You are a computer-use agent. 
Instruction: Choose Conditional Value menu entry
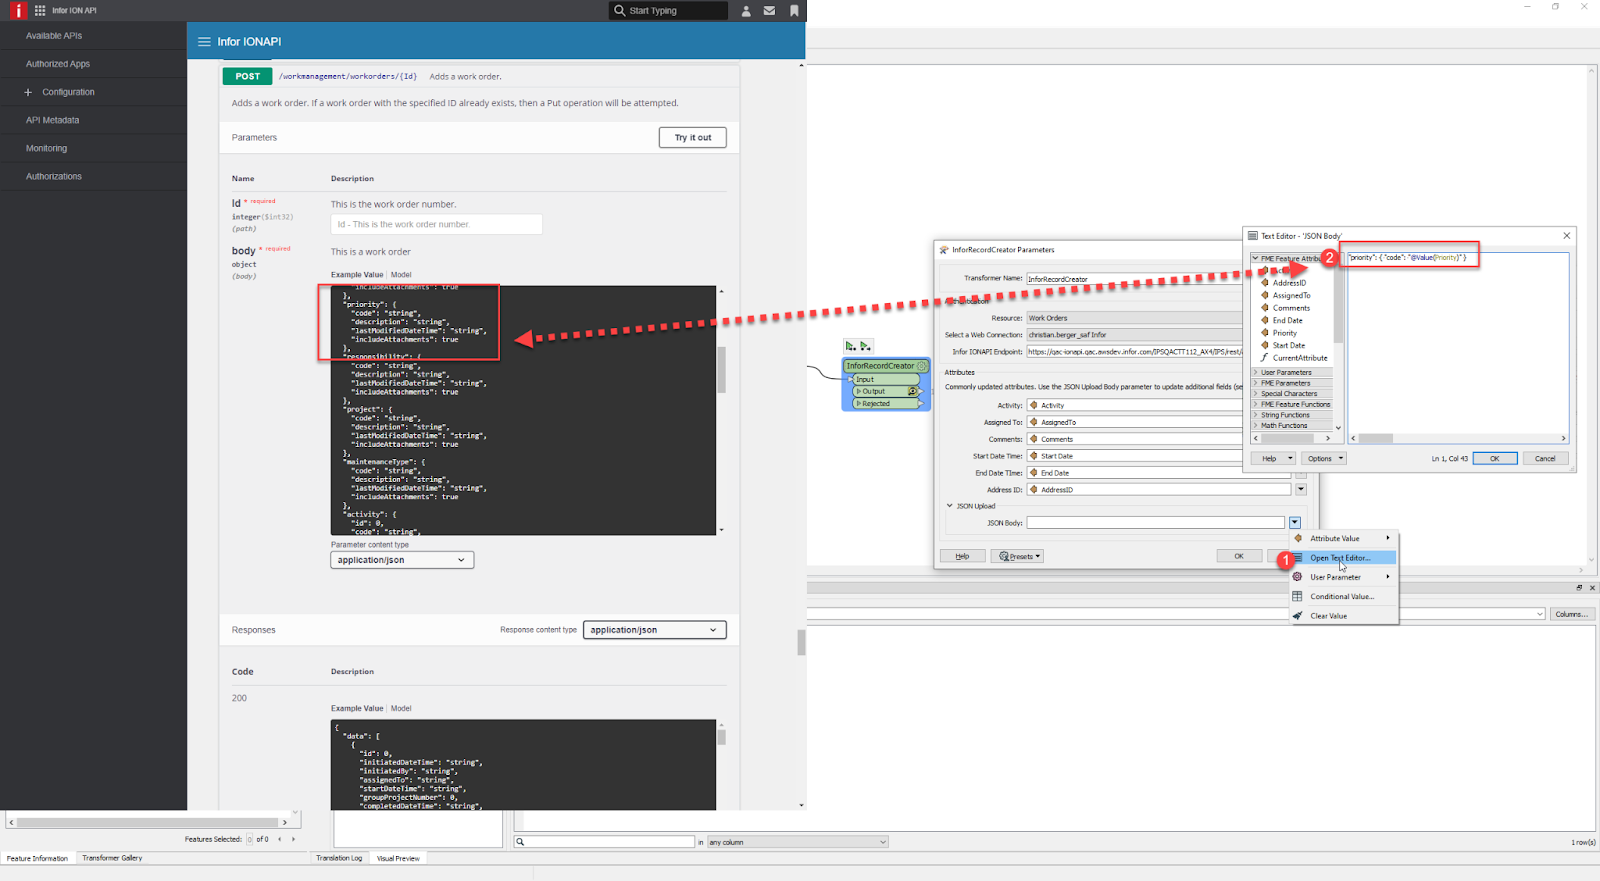point(1344,596)
